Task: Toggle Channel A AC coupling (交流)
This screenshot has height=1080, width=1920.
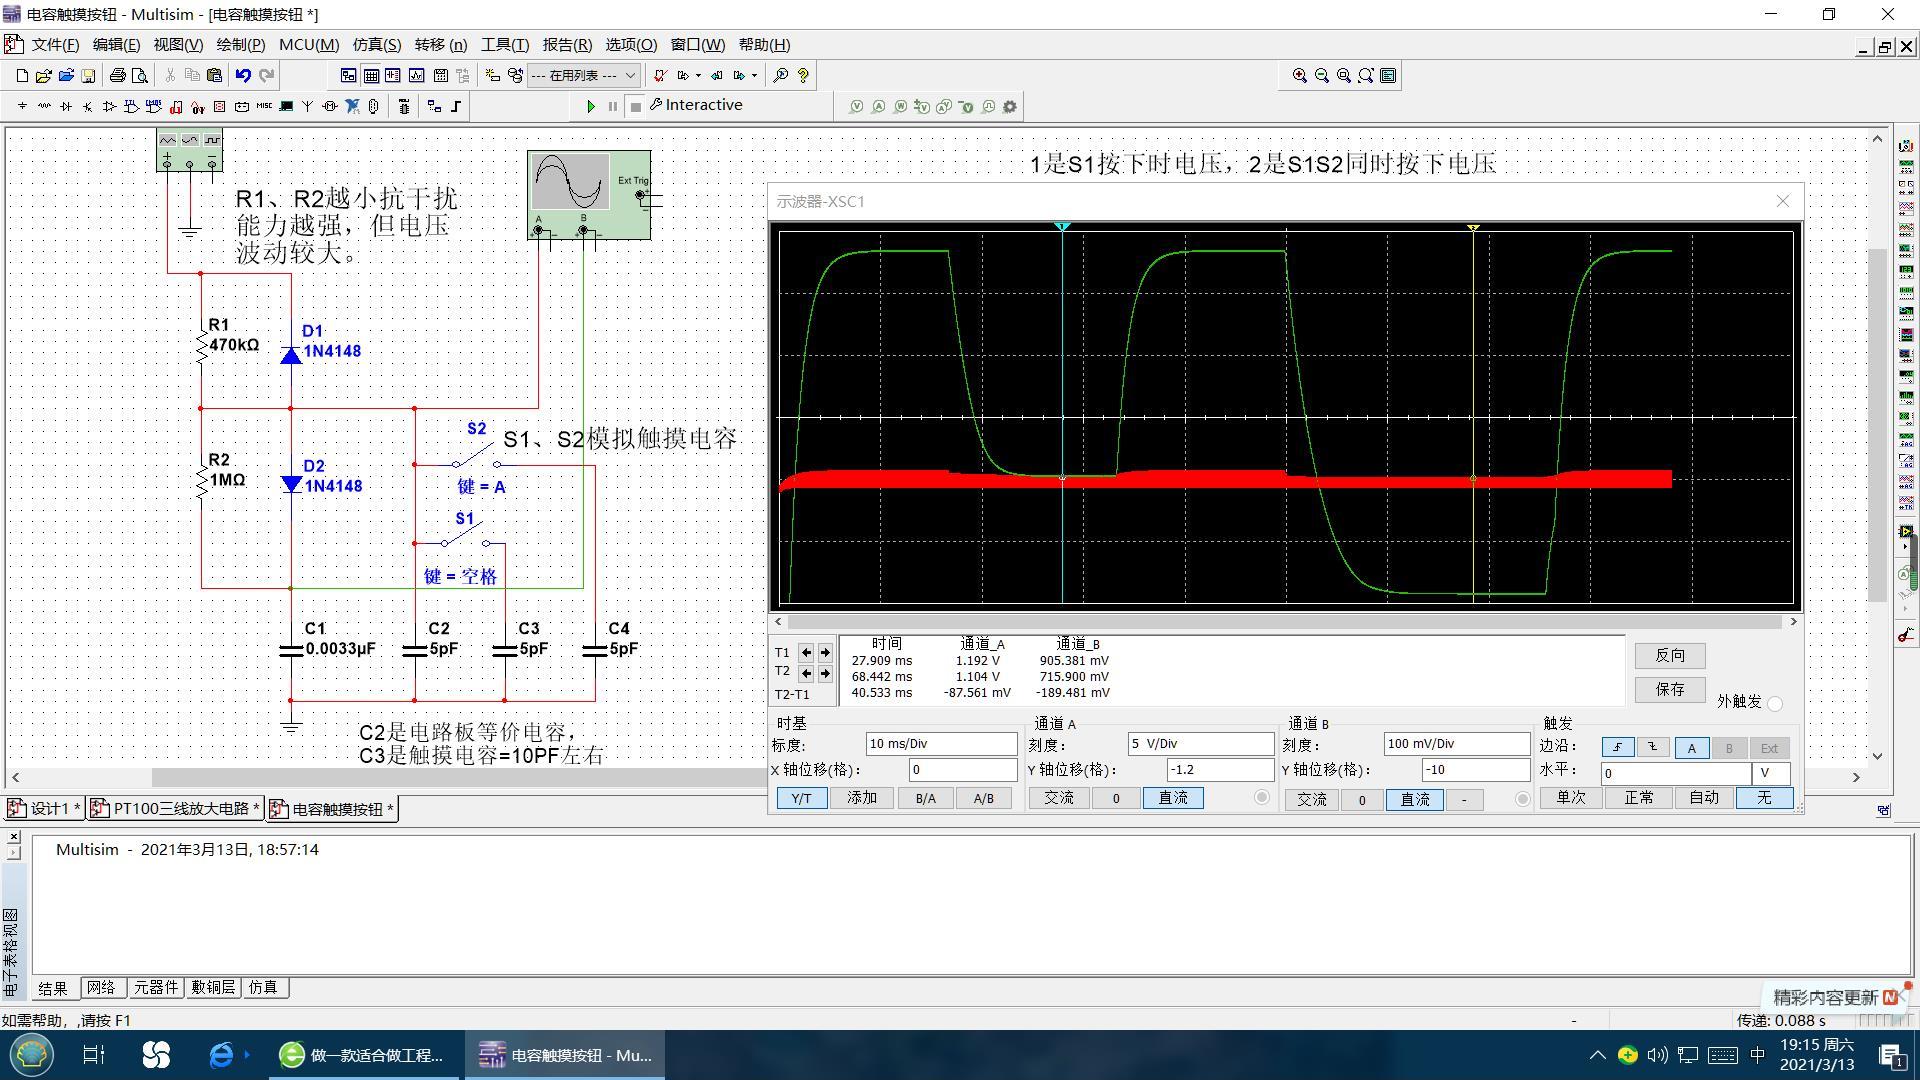Action: tap(1059, 798)
